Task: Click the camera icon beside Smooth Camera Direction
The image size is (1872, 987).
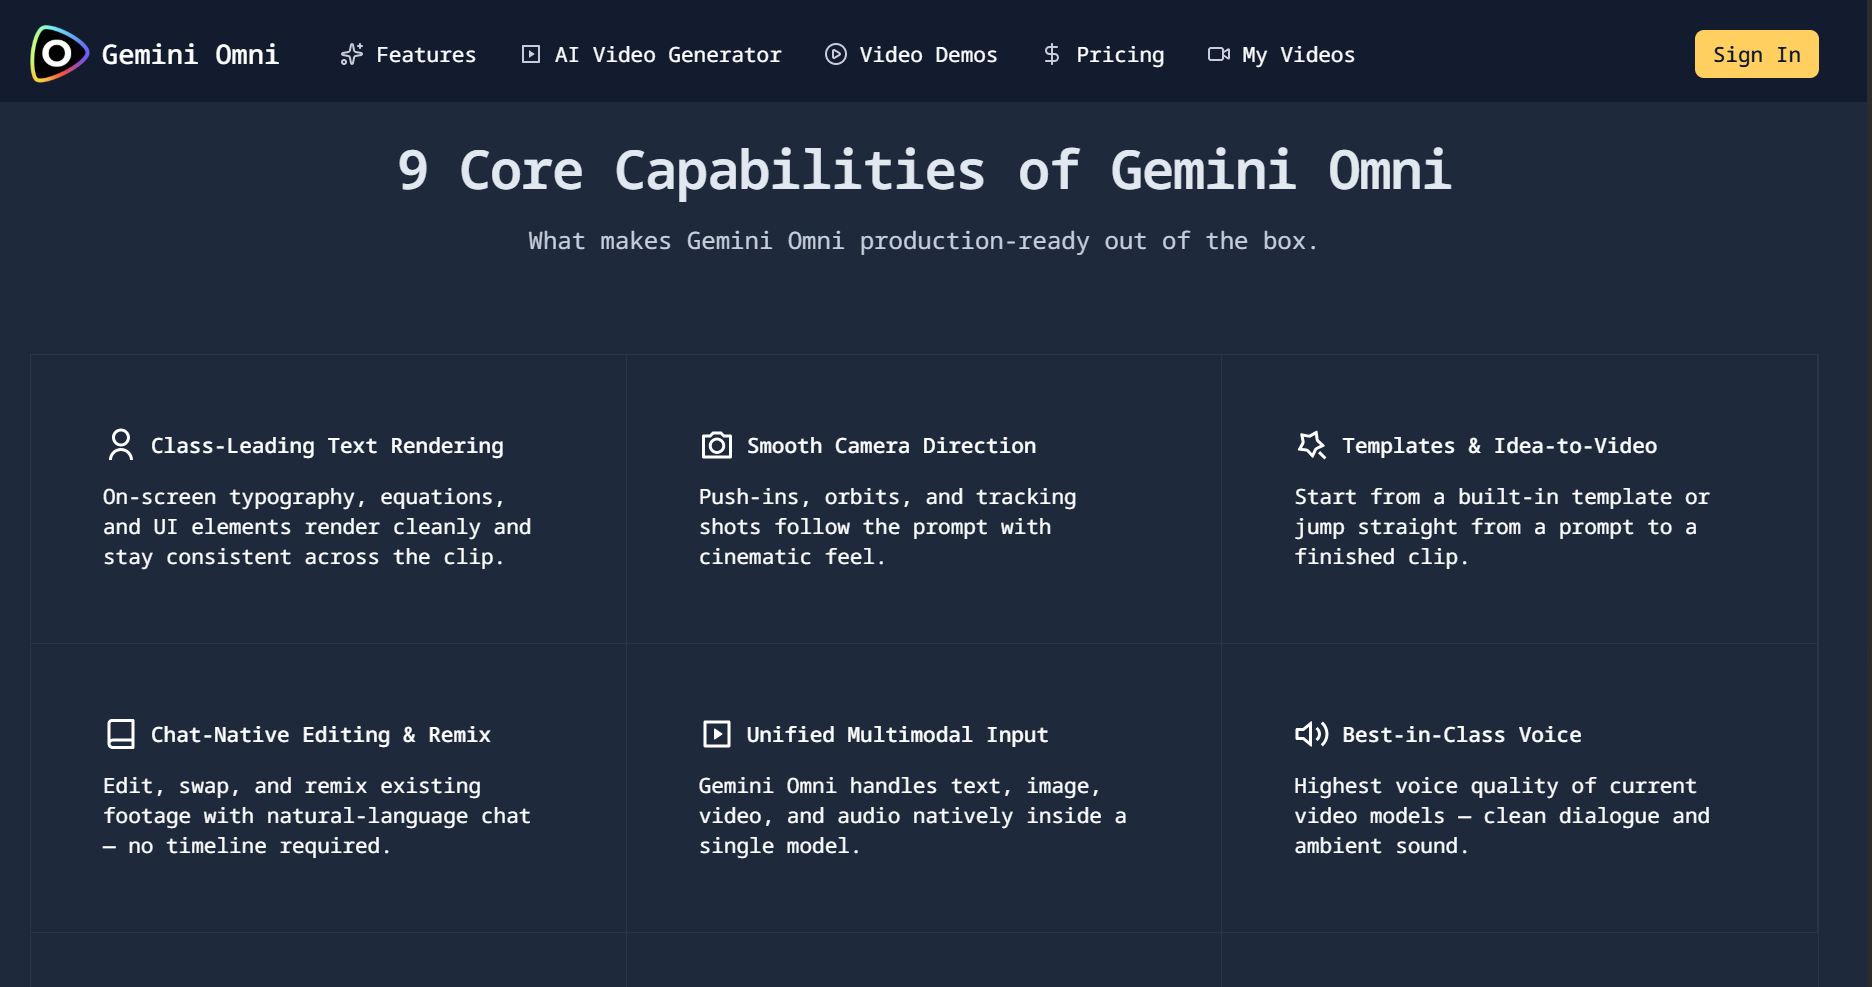Action: (x=717, y=445)
